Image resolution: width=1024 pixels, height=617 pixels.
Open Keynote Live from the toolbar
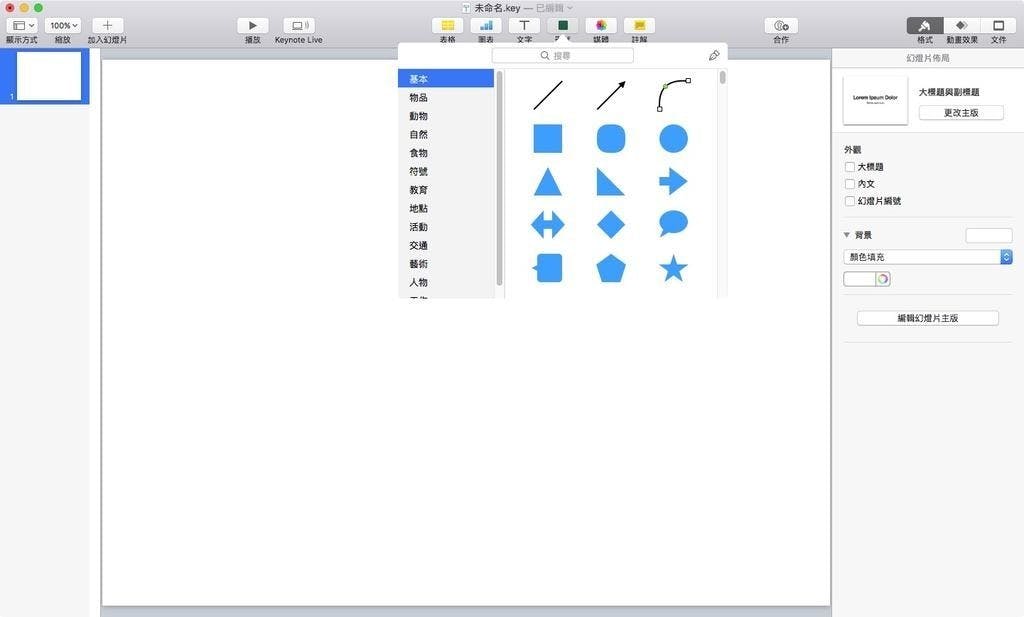point(298,25)
